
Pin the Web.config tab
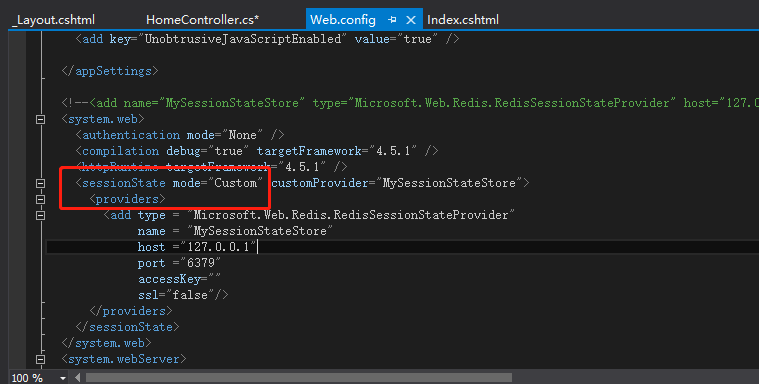tap(393, 20)
